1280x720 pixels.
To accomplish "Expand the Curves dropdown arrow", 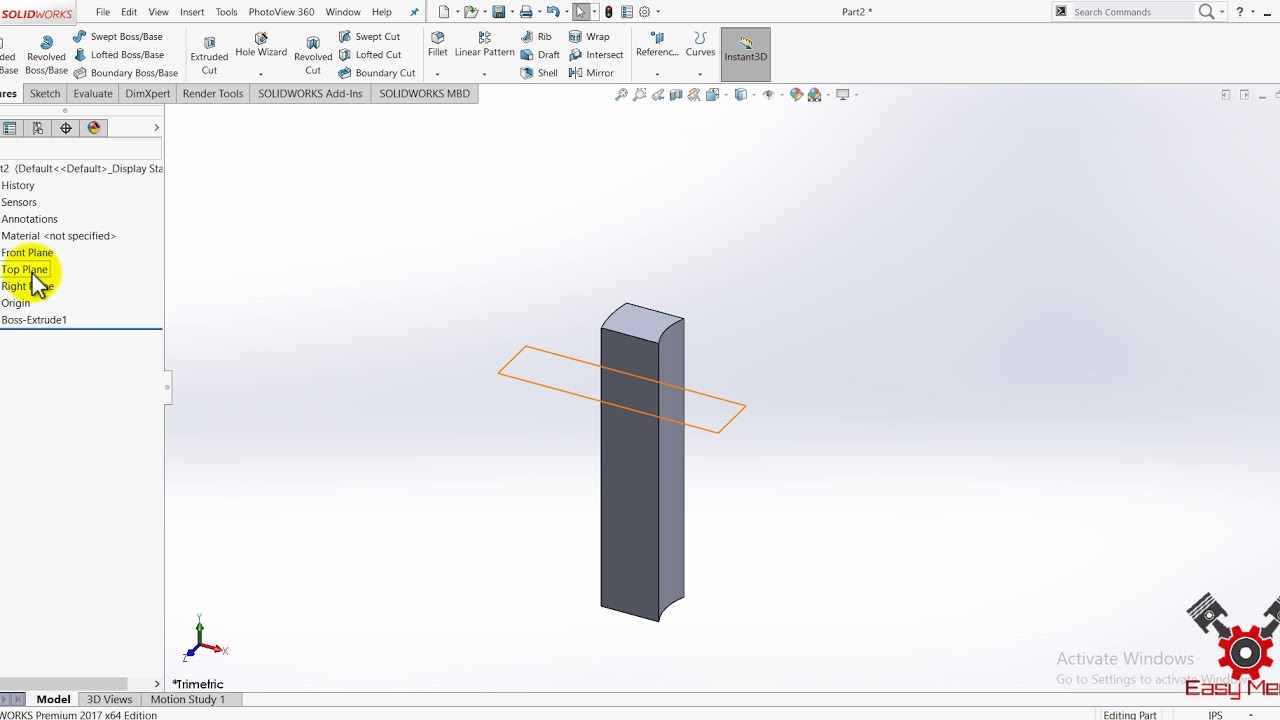I will coord(700,74).
